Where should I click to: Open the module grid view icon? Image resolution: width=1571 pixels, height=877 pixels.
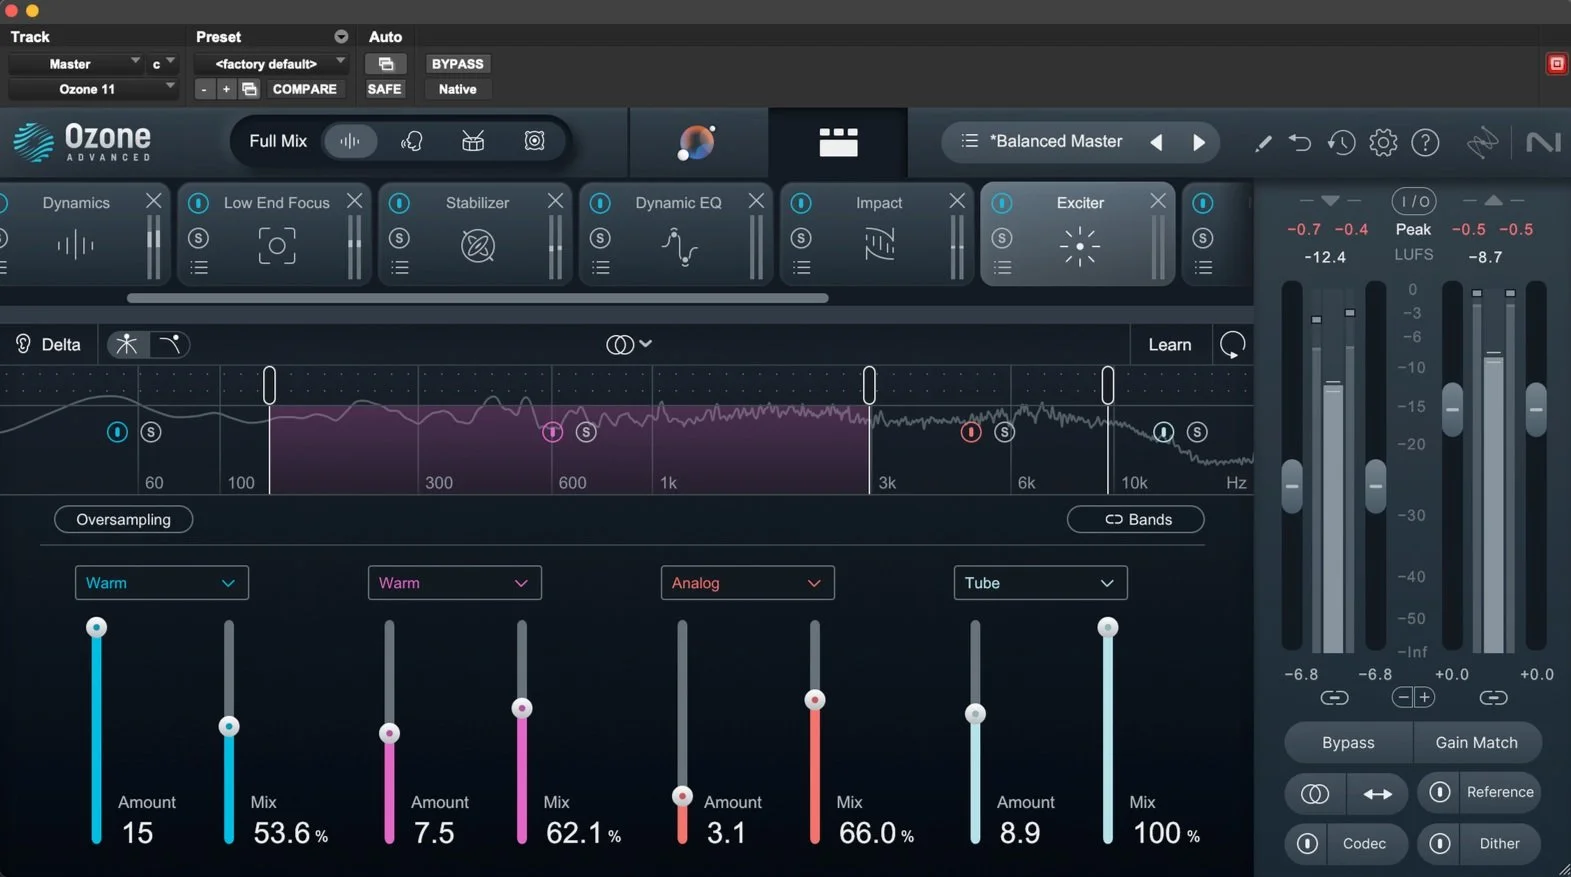tap(838, 143)
